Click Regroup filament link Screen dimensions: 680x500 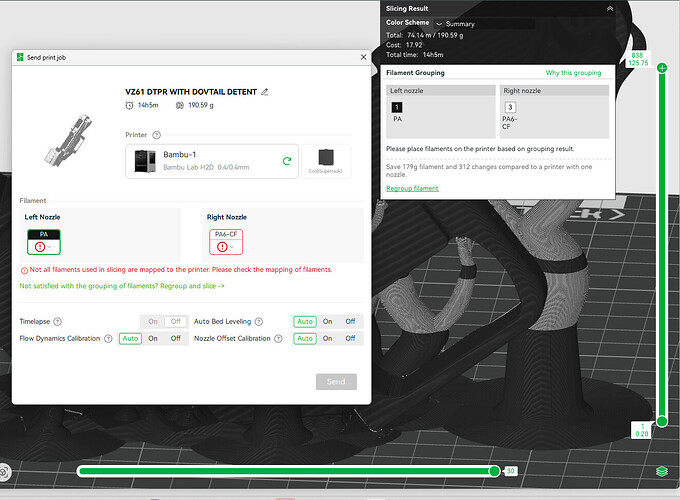(x=412, y=189)
